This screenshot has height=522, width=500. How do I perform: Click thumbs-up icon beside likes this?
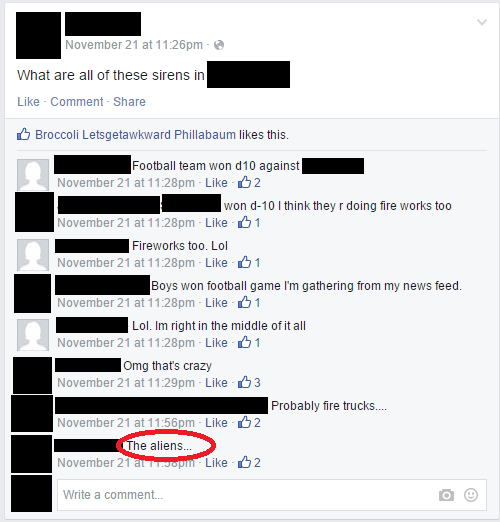click(23, 134)
